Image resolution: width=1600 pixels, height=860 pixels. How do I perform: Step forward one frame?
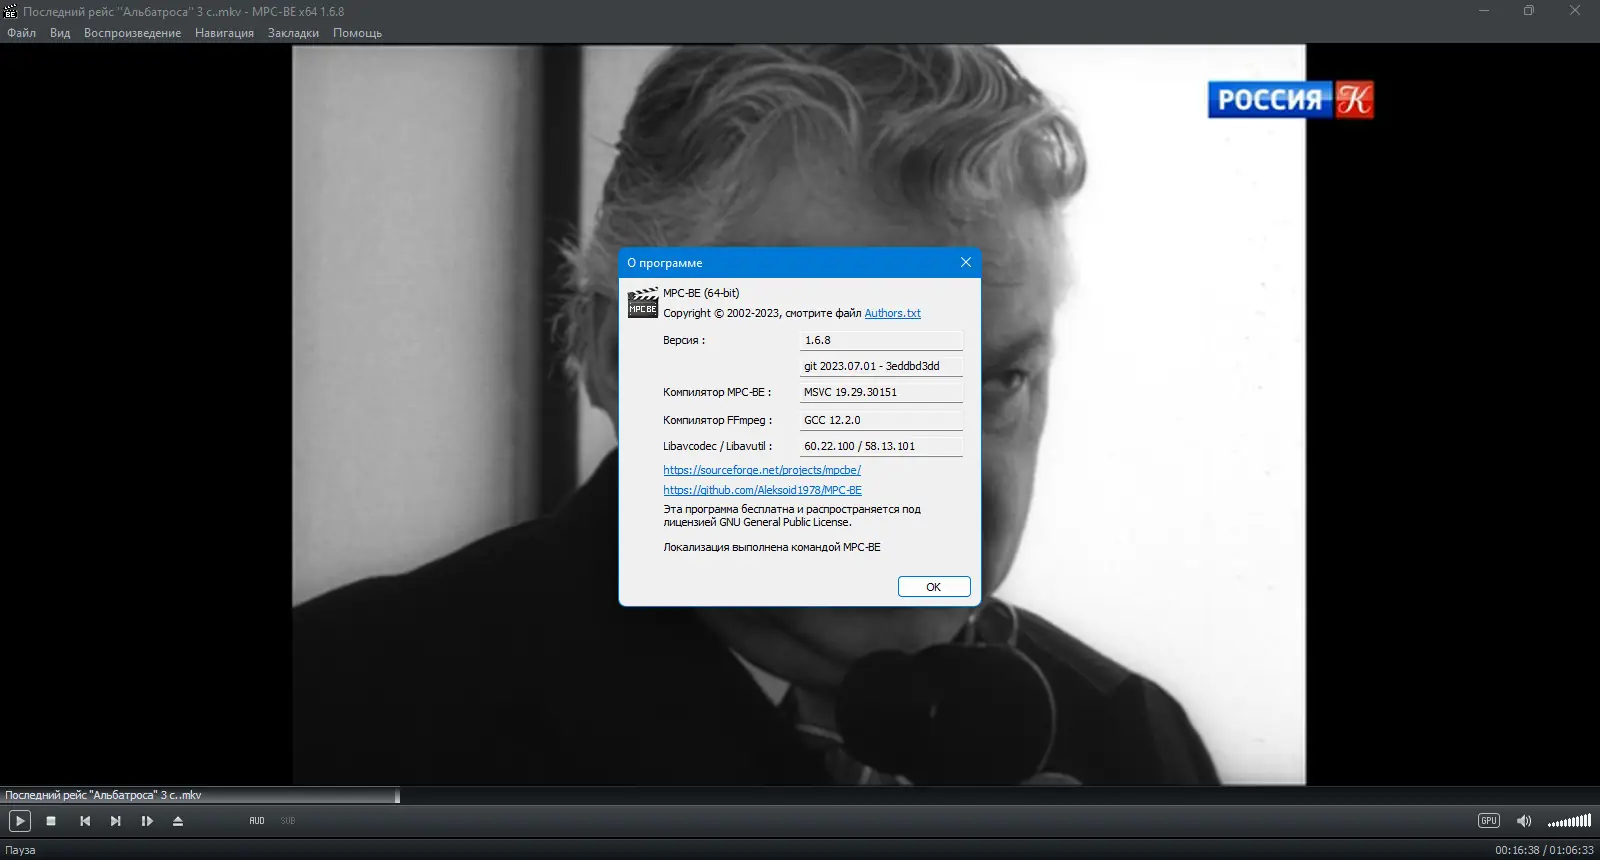coord(147,821)
